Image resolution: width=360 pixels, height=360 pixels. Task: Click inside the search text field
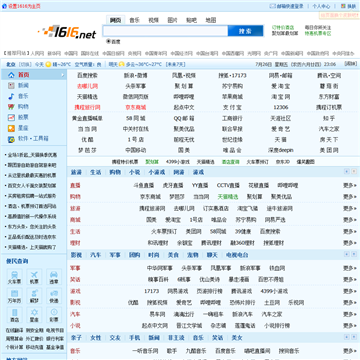click(165, 31)
